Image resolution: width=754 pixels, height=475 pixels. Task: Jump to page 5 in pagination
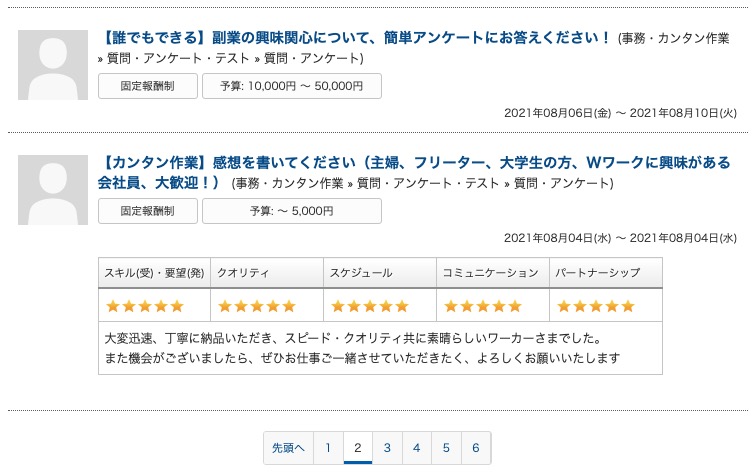[446, 449]
